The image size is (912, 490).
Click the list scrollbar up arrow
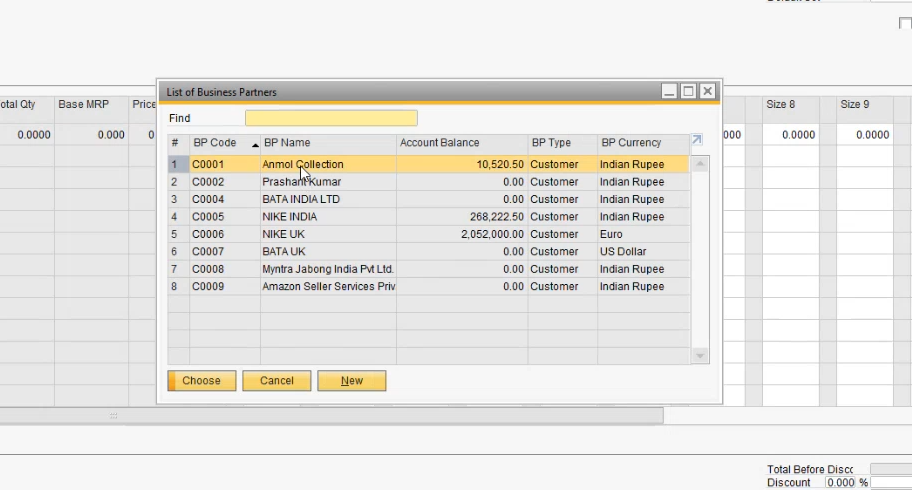[700, 164]
